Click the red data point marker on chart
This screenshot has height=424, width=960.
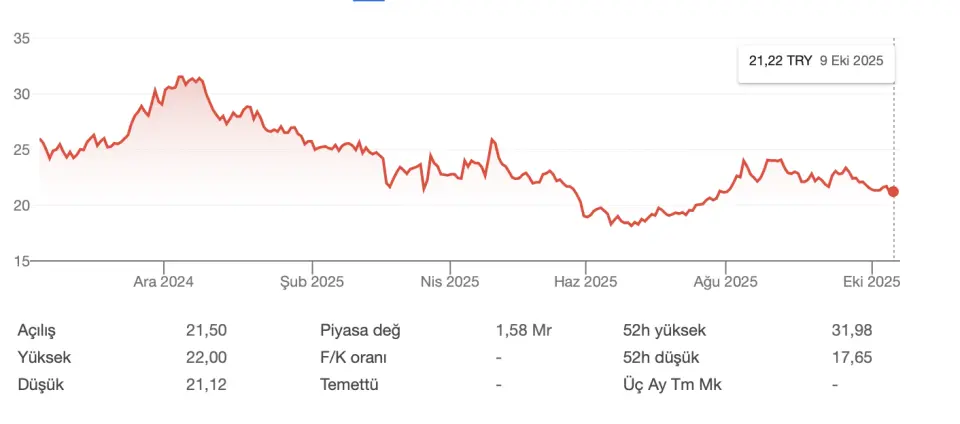coord(893,191)
